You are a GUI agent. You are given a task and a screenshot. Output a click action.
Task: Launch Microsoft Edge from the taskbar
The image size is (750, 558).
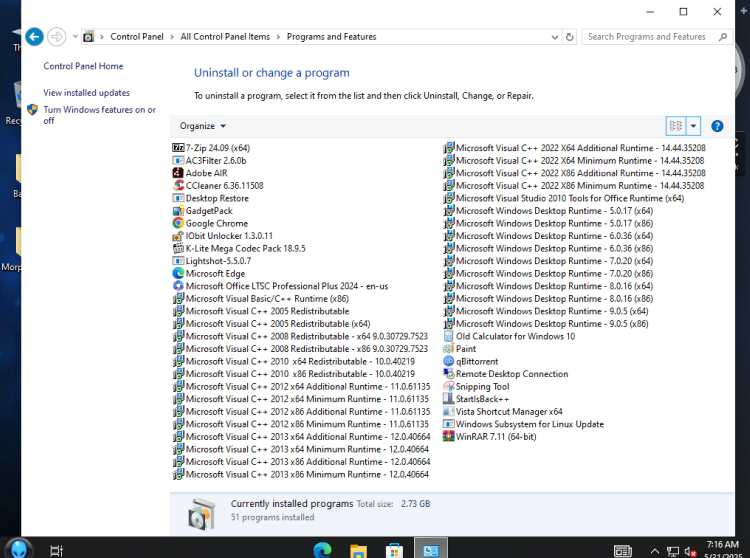(322, 550)
